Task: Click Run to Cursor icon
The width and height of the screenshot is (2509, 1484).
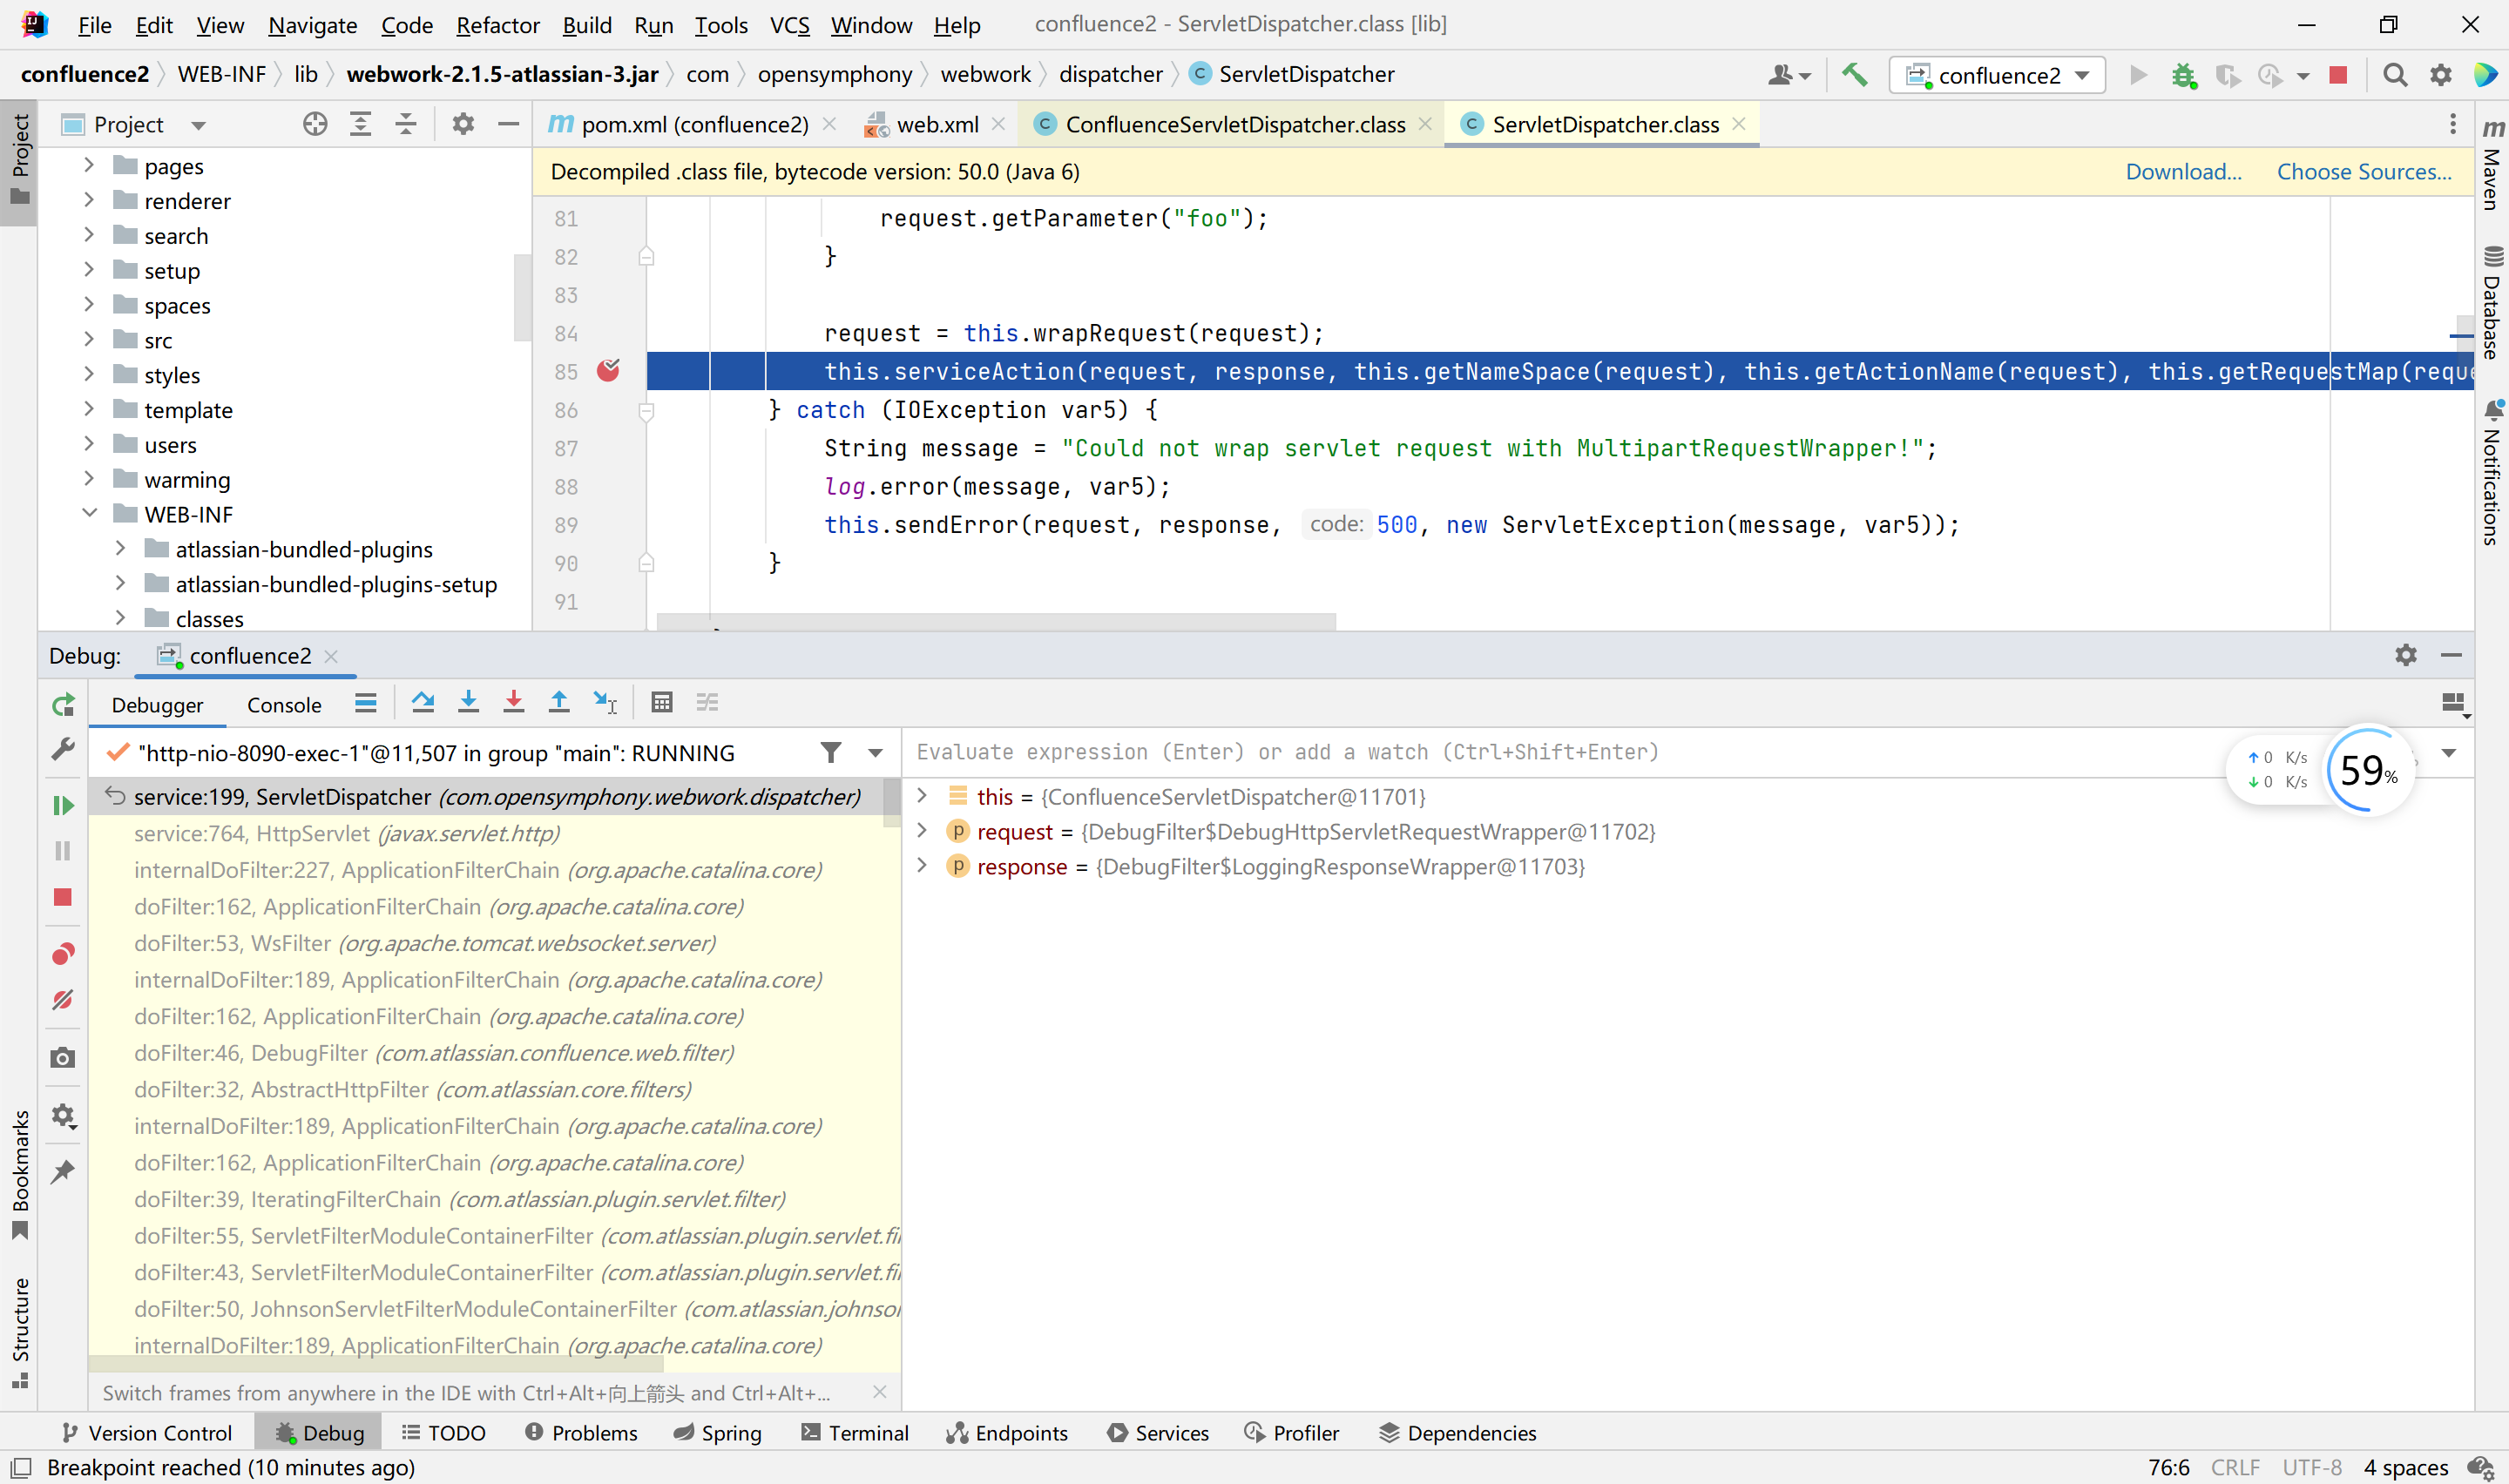Action: click(605, 703)
